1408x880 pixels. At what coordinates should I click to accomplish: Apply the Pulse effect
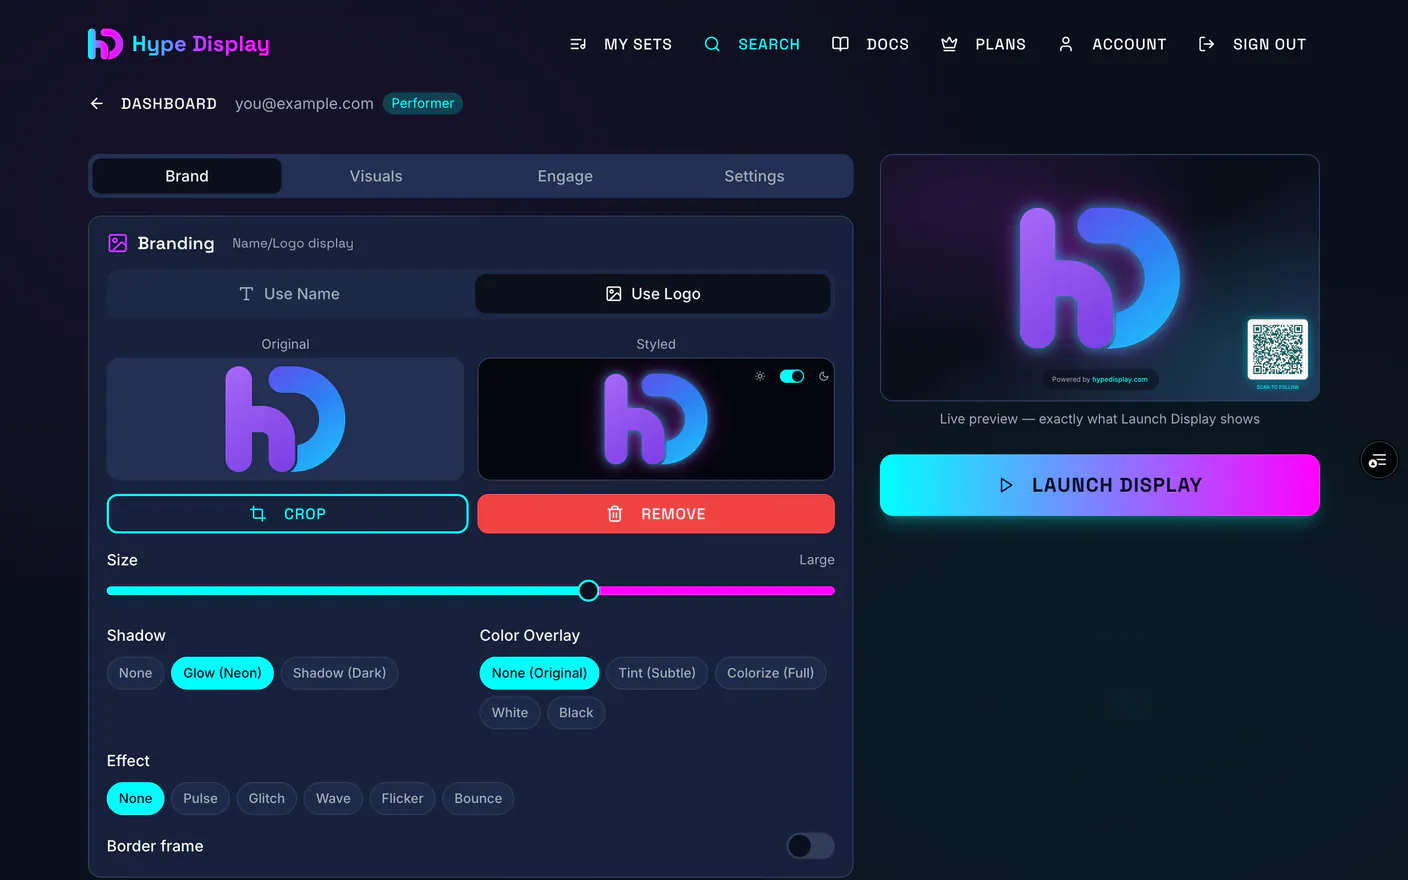[200, 798]
